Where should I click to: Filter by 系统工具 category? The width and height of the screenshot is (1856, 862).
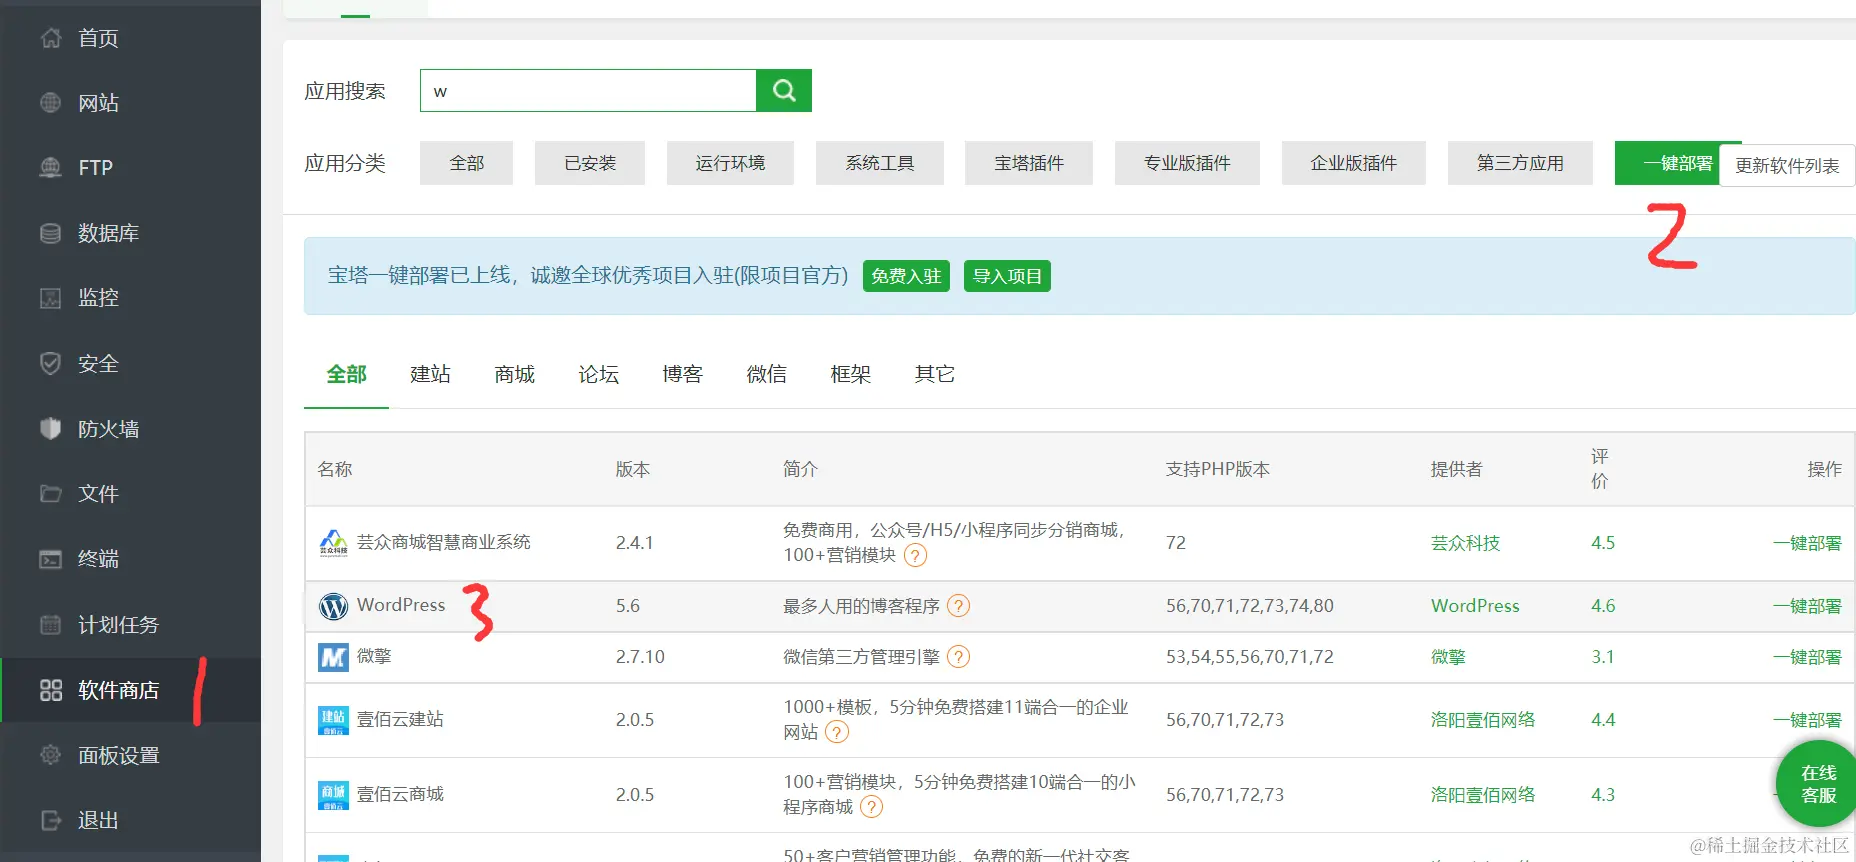coord(880,163)
